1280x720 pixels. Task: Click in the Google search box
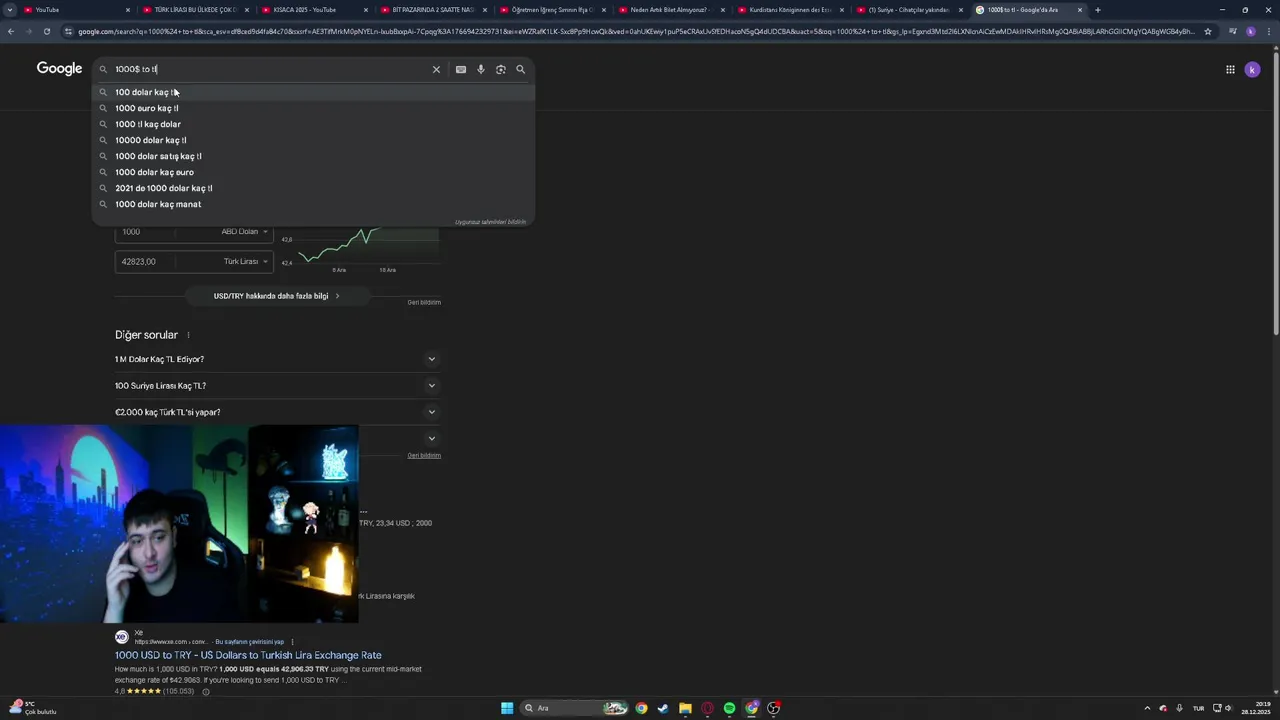pyautogui.click(x=270, y=69)
